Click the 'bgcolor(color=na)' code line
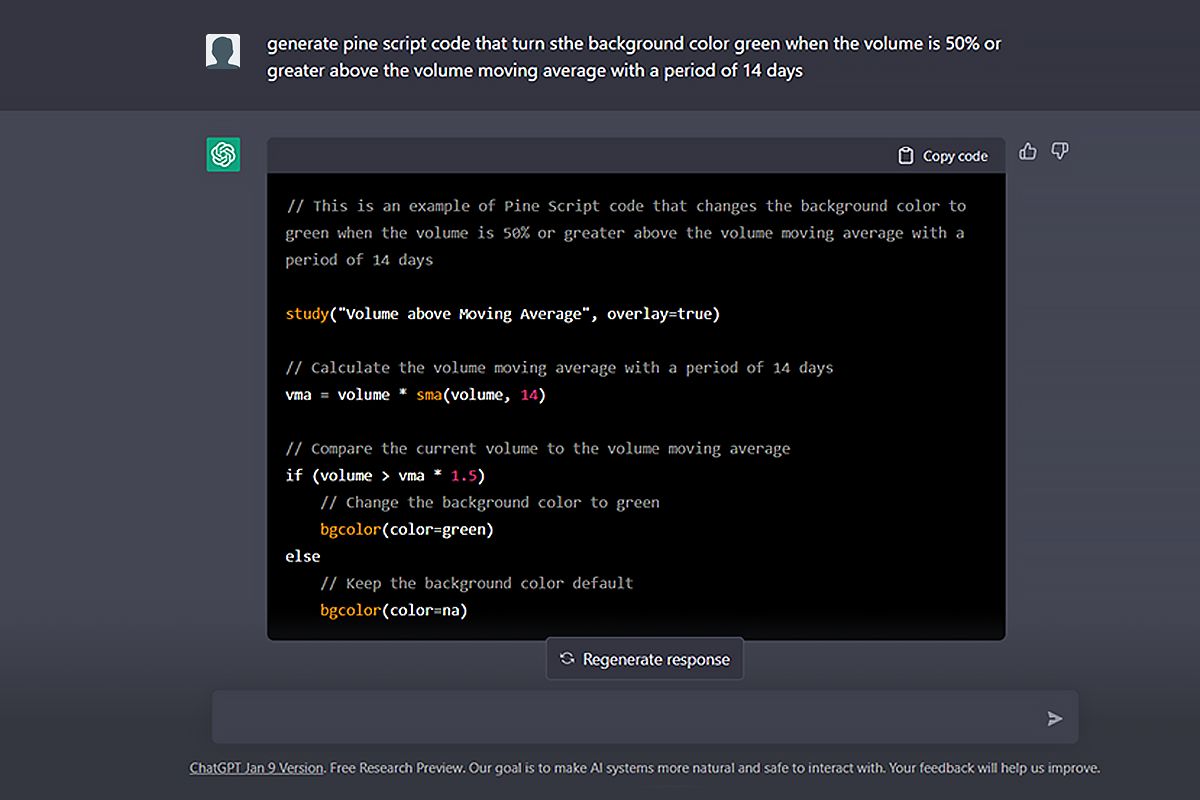Viewport: 1200px width, 800px height. pos(394,610)
